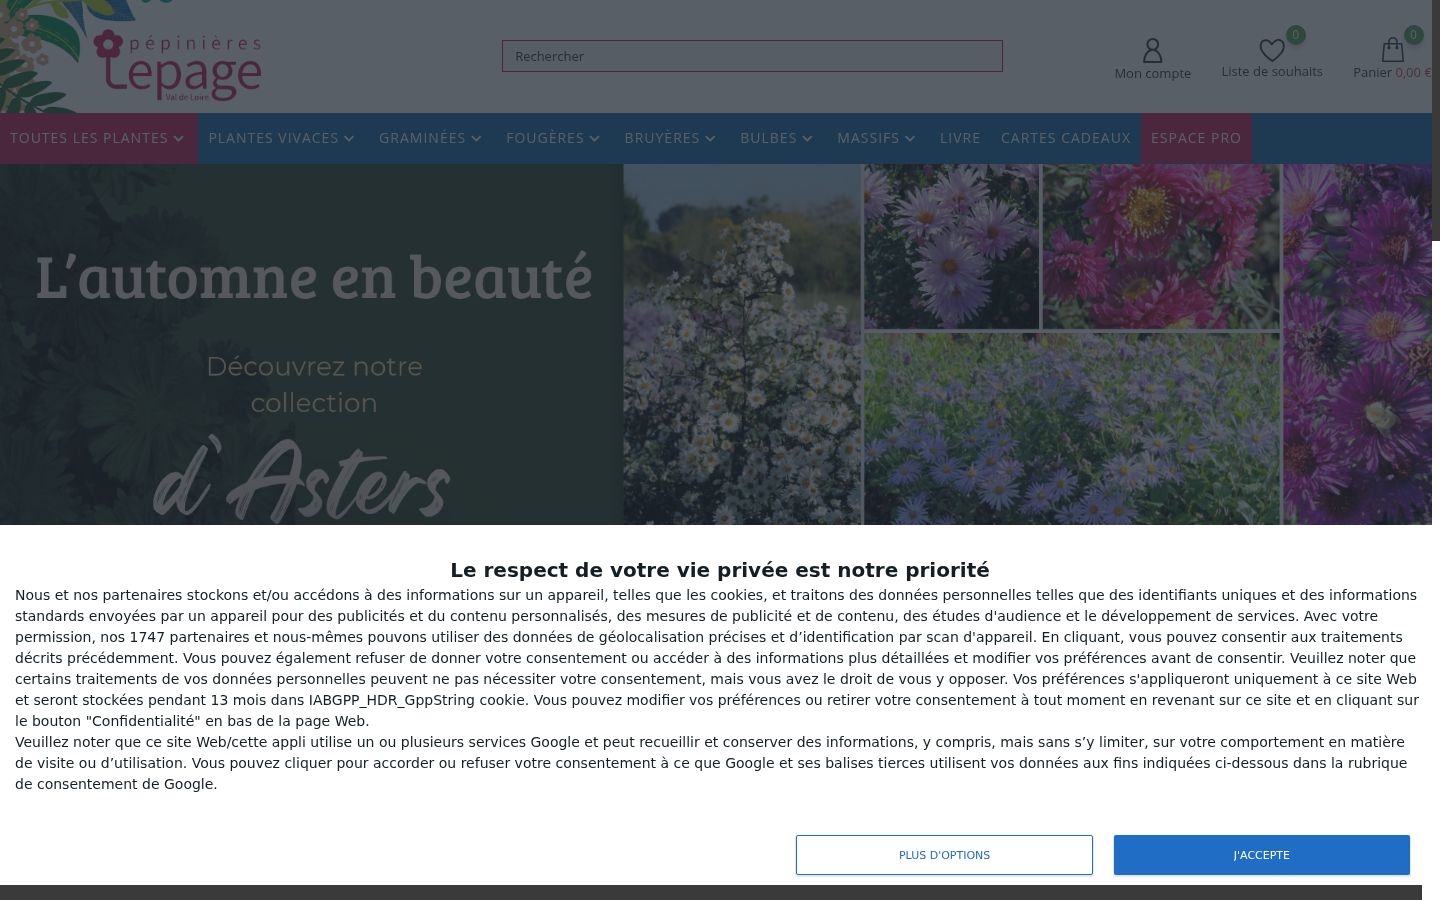Image resolution: width=1440 pixels, height=900 pixels.
Task: Expand the Massifs chevron
Action: 910,138
